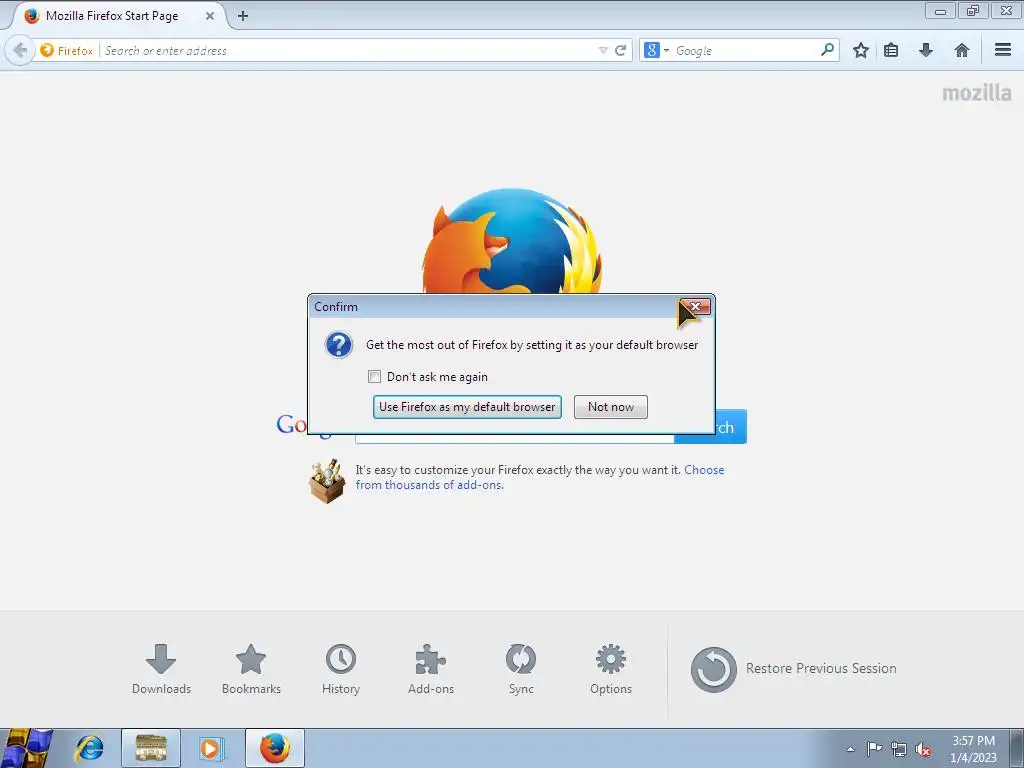The image size is (1024, 768).
Task: Open the hamburger menu icon
Action: [x=1003, y=50]
